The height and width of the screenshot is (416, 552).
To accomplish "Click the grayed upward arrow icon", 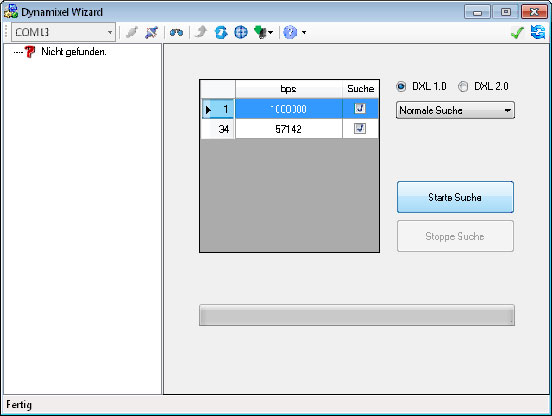I will pos(201,32).
